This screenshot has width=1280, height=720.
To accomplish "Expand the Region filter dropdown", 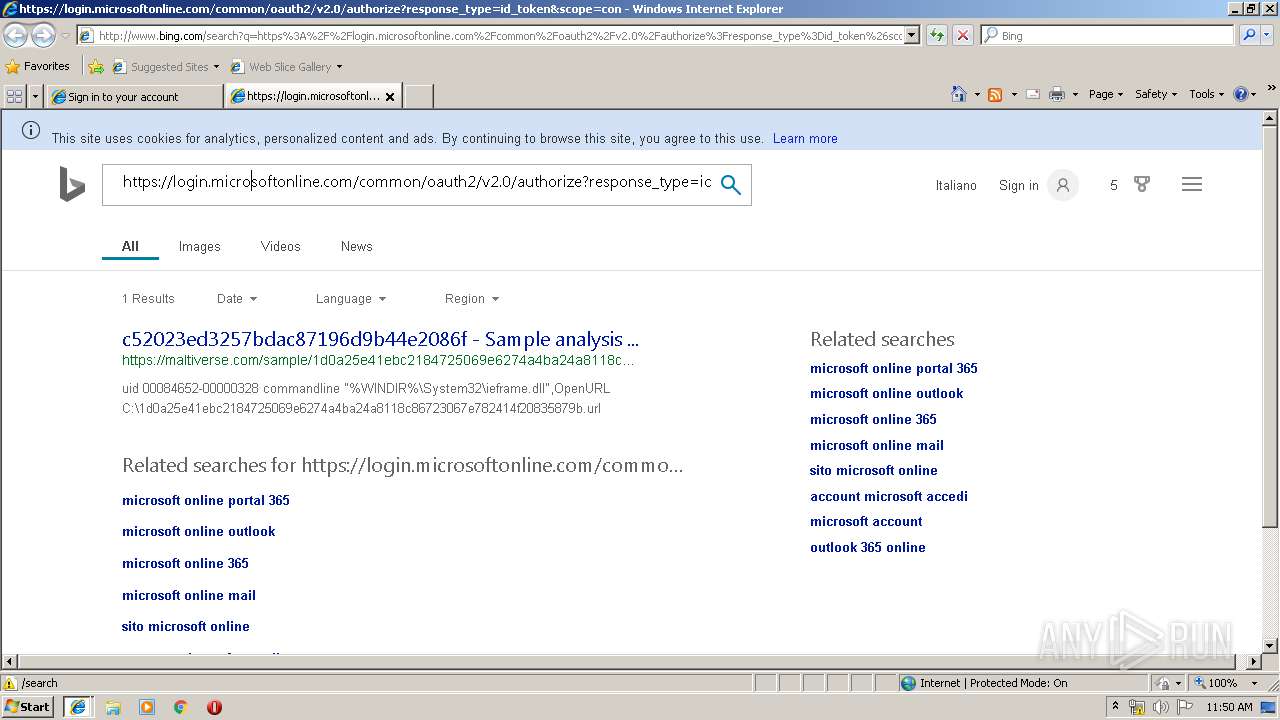I will coord(472,298).
